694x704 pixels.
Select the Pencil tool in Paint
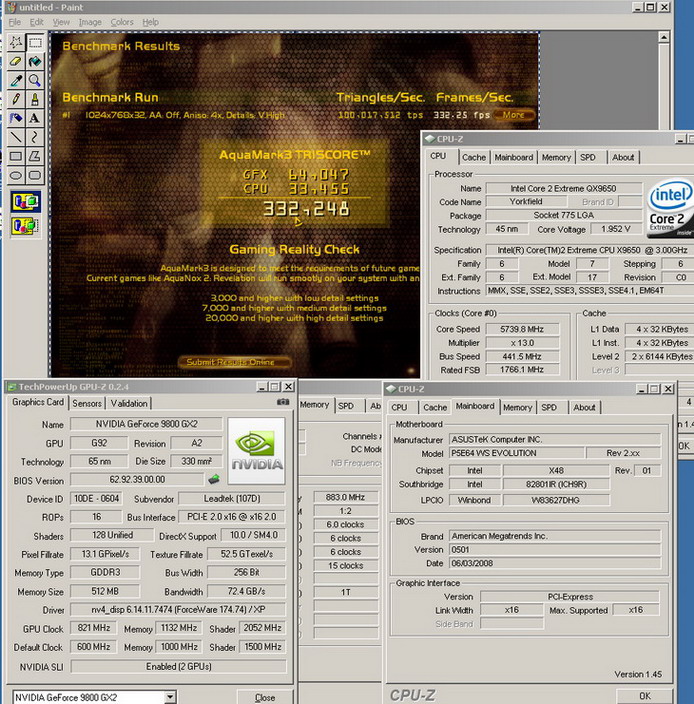[16, 99]
